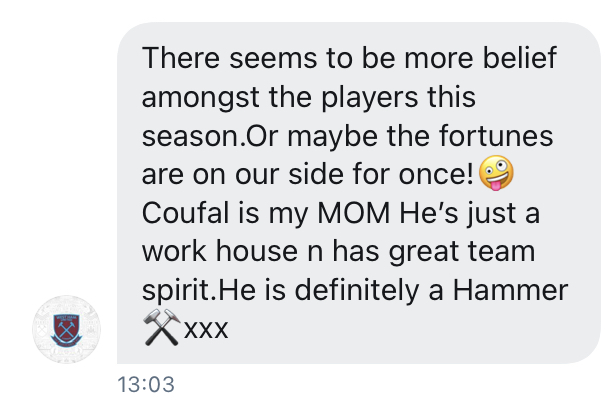The width and height of the screenshot is (609, 402).
Task: Click the grey message bubble background
Action: (x=358, y=193)
